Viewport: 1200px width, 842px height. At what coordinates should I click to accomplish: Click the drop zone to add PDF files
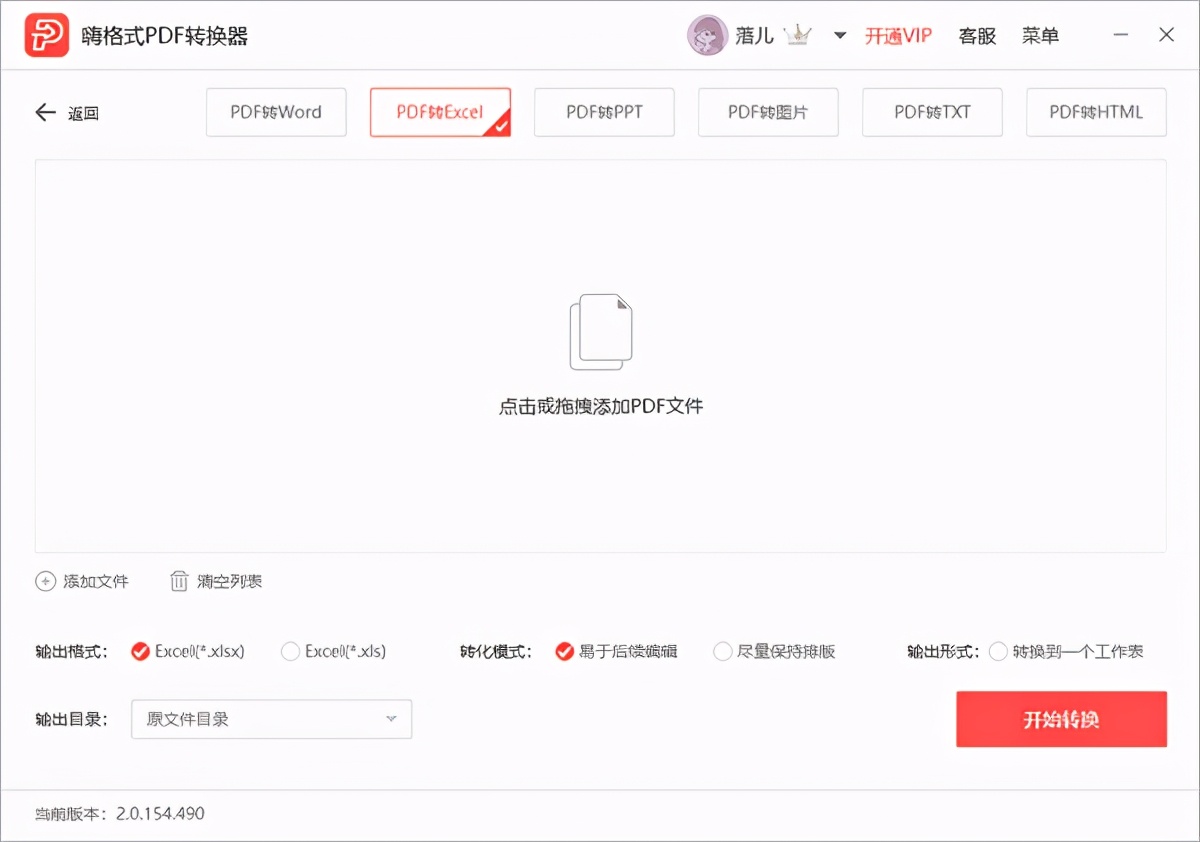[x=600, y=406]
